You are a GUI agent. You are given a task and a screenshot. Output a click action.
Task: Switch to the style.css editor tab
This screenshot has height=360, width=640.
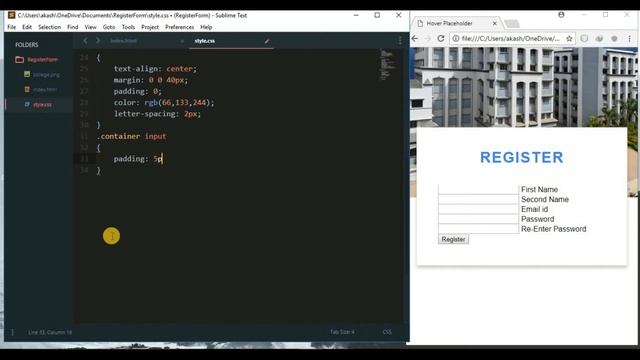pos(204,41)
